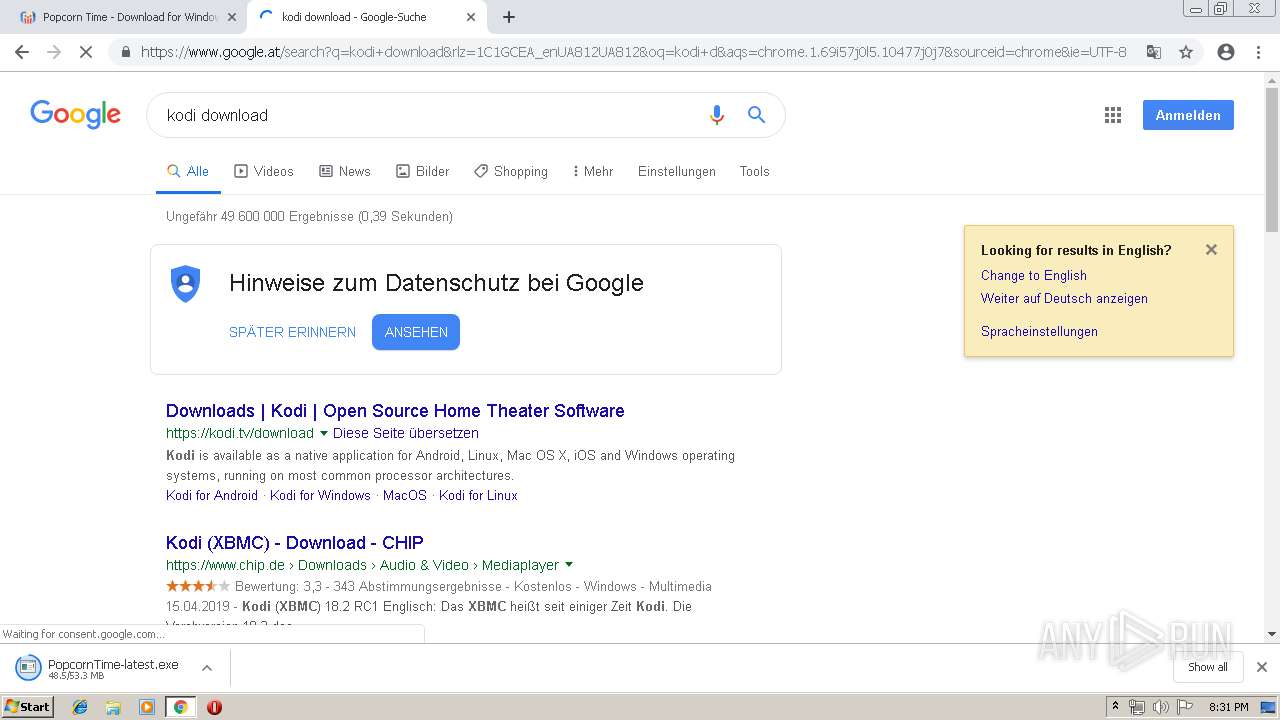1280x720 pixels.
Task: Click the action center flag tray icon
Action: [1183, 707]
